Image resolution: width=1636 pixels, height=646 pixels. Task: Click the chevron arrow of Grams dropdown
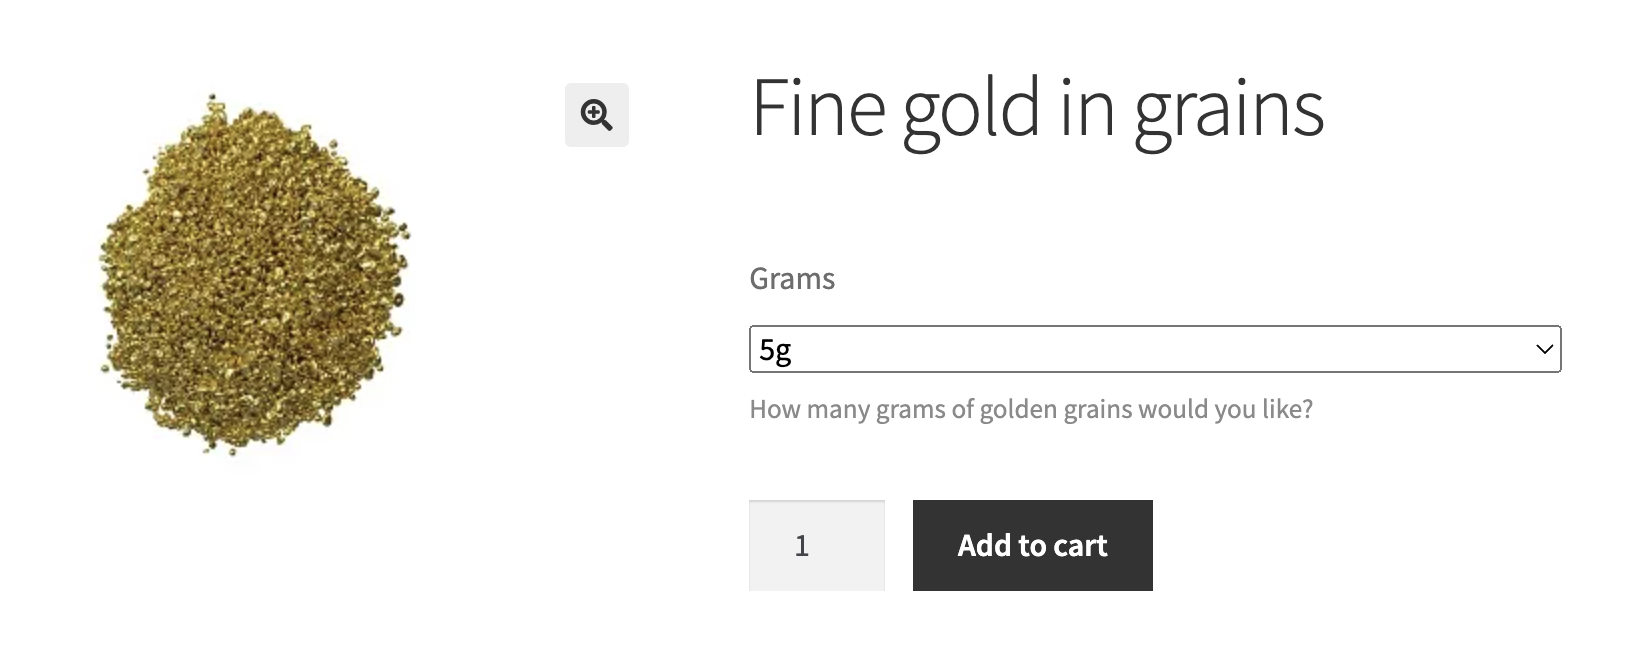pyautogui.click(x=1544, y=349)
